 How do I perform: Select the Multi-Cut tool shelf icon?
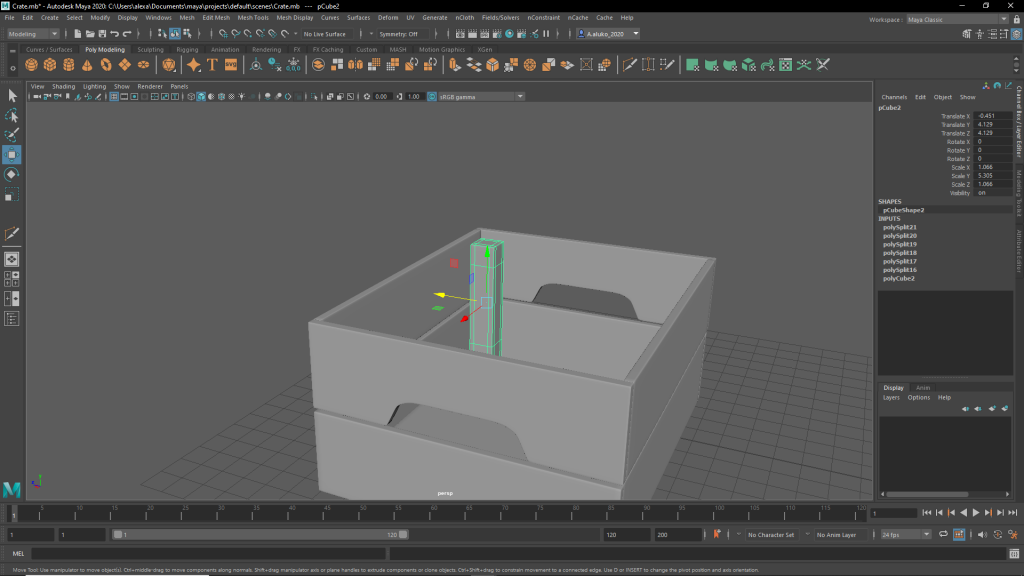pyautogui.click(x=630, y=65)
